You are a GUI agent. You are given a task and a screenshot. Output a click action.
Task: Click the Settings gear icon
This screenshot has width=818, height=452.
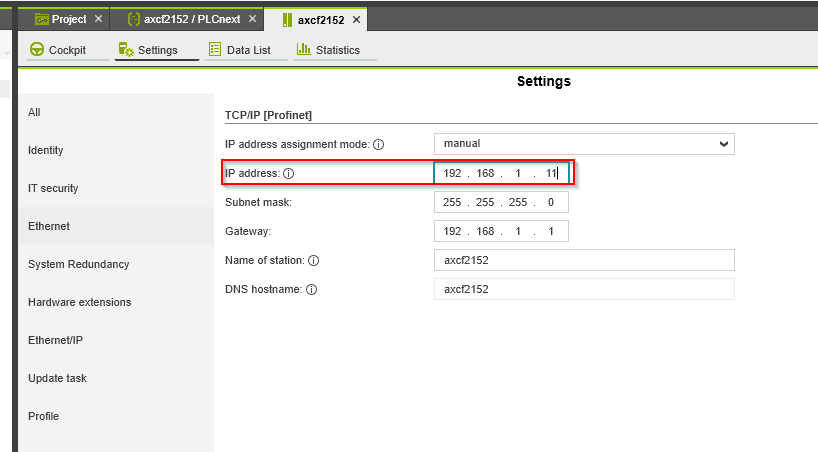pos(126,49)
